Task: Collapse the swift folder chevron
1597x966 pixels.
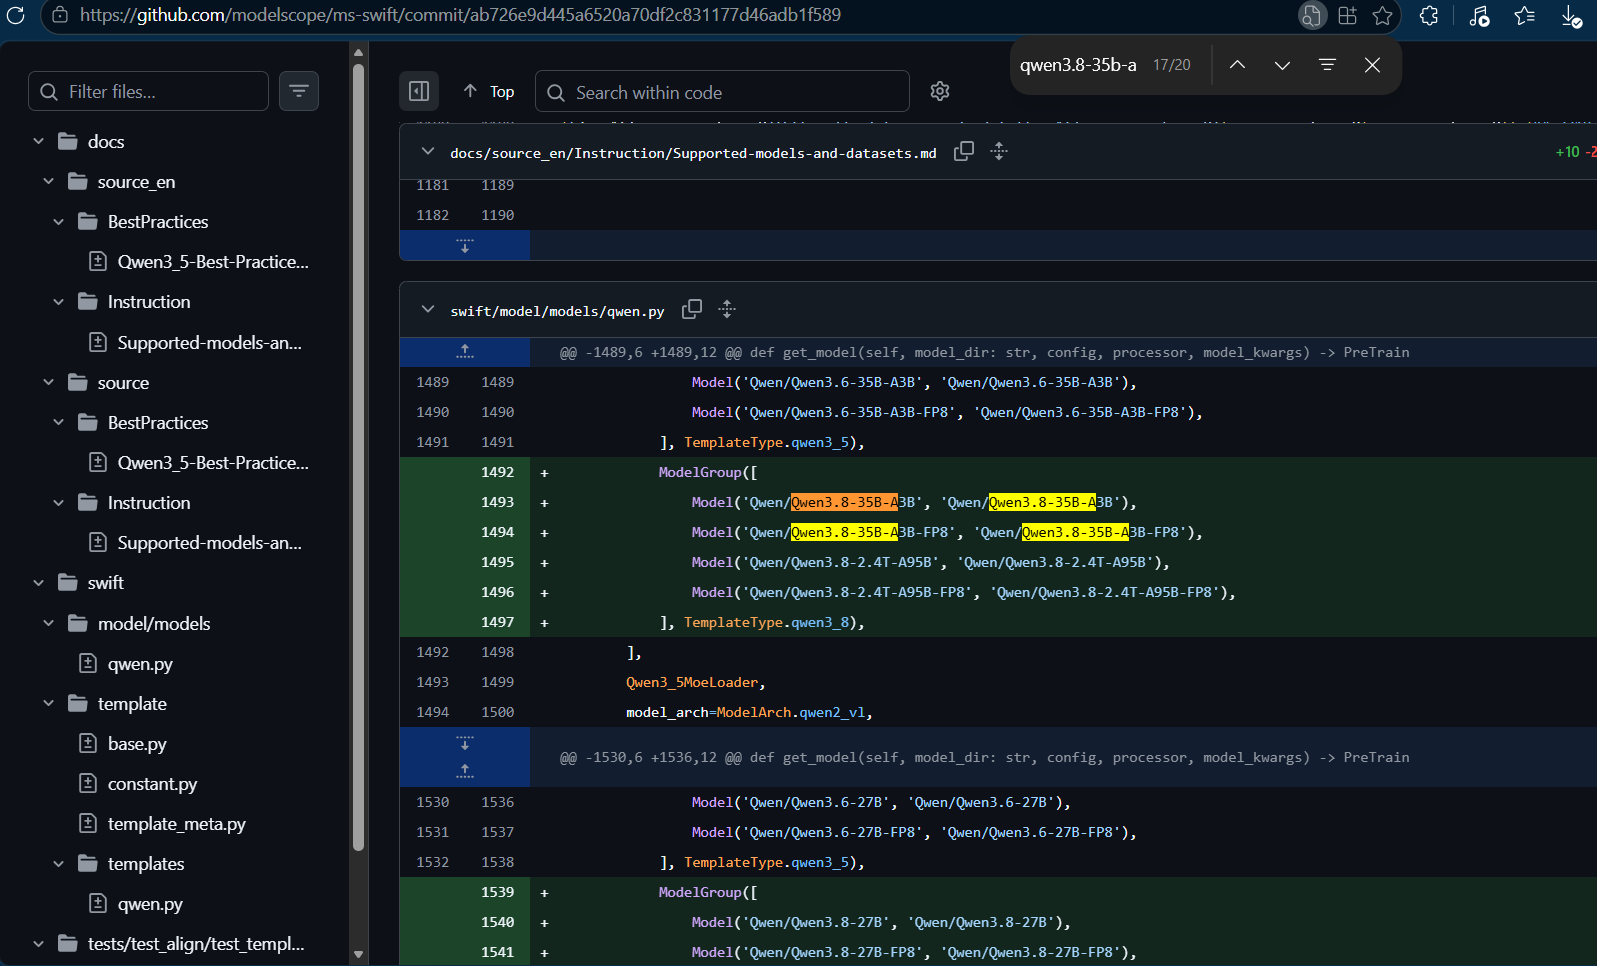Action: click(x=38, y=582)
